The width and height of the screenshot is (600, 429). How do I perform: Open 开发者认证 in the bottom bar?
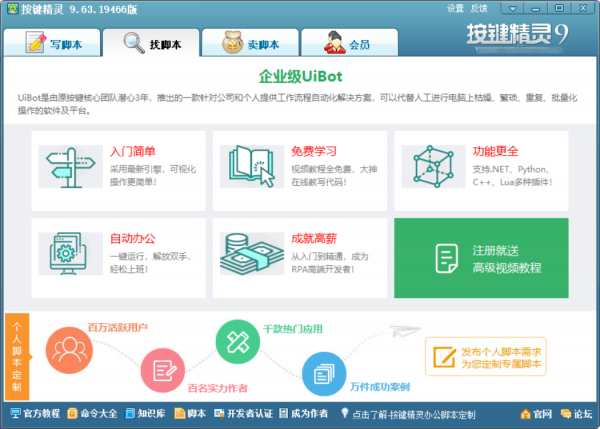click(243, 414)
